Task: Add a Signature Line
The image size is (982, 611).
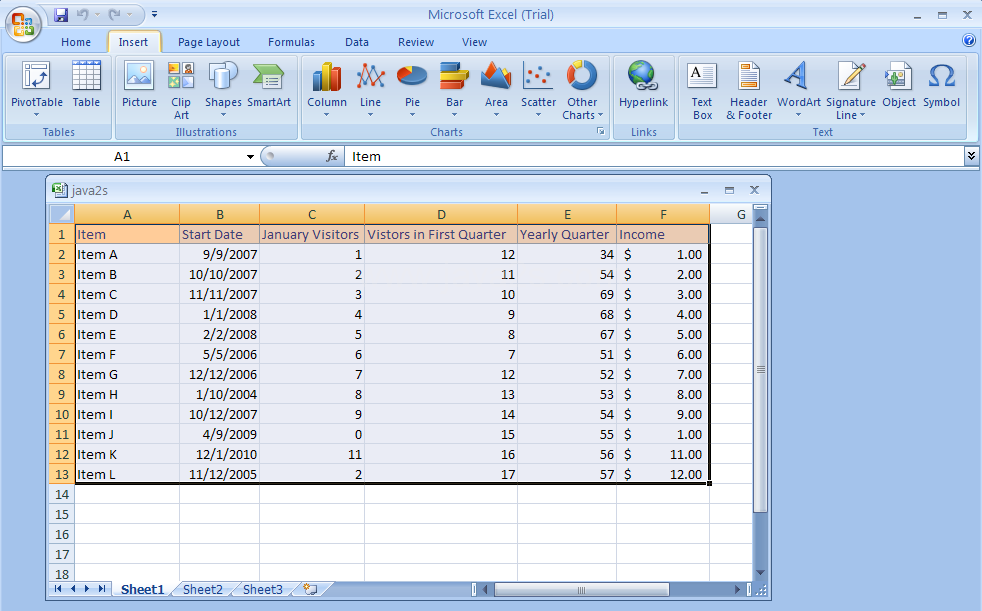Action: point(850,89)
